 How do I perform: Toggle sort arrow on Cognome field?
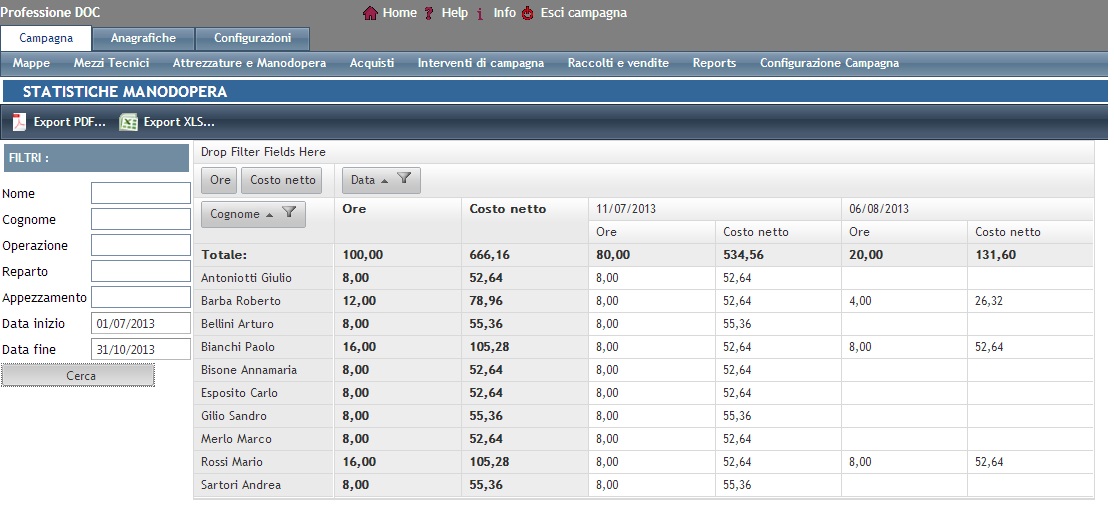point(269,214)
